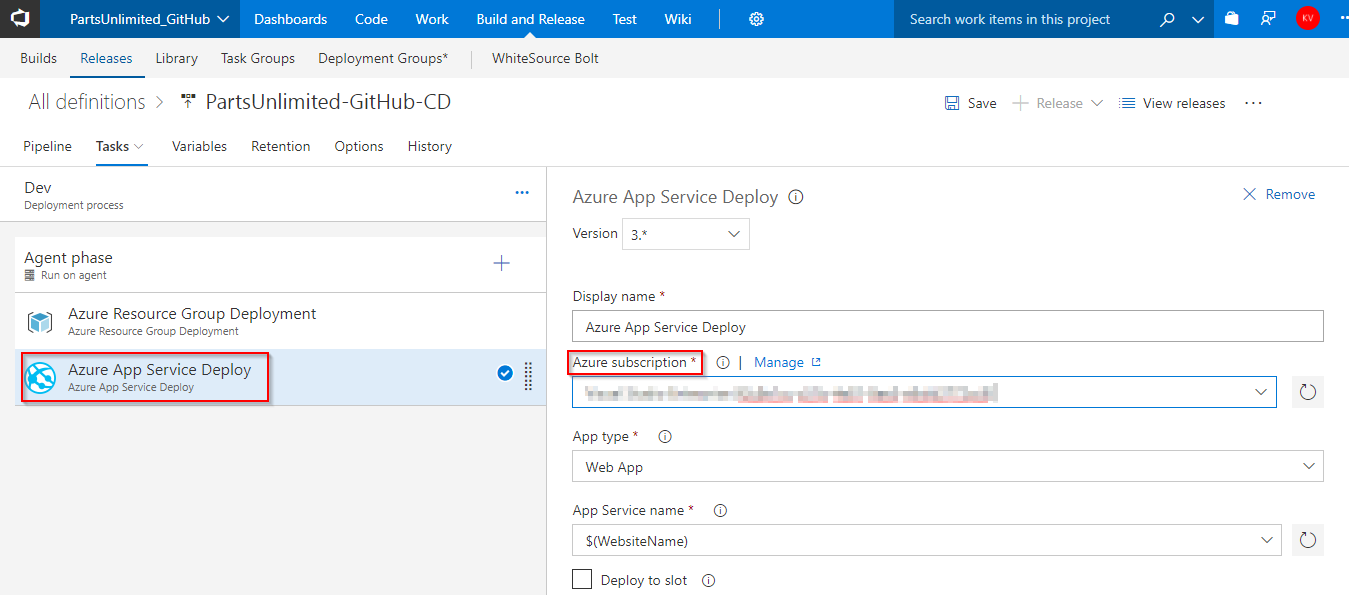Open the settings gear icon
Image resolution: width=1349 pixels, height=595 pixels.
(x=757, y=19)
